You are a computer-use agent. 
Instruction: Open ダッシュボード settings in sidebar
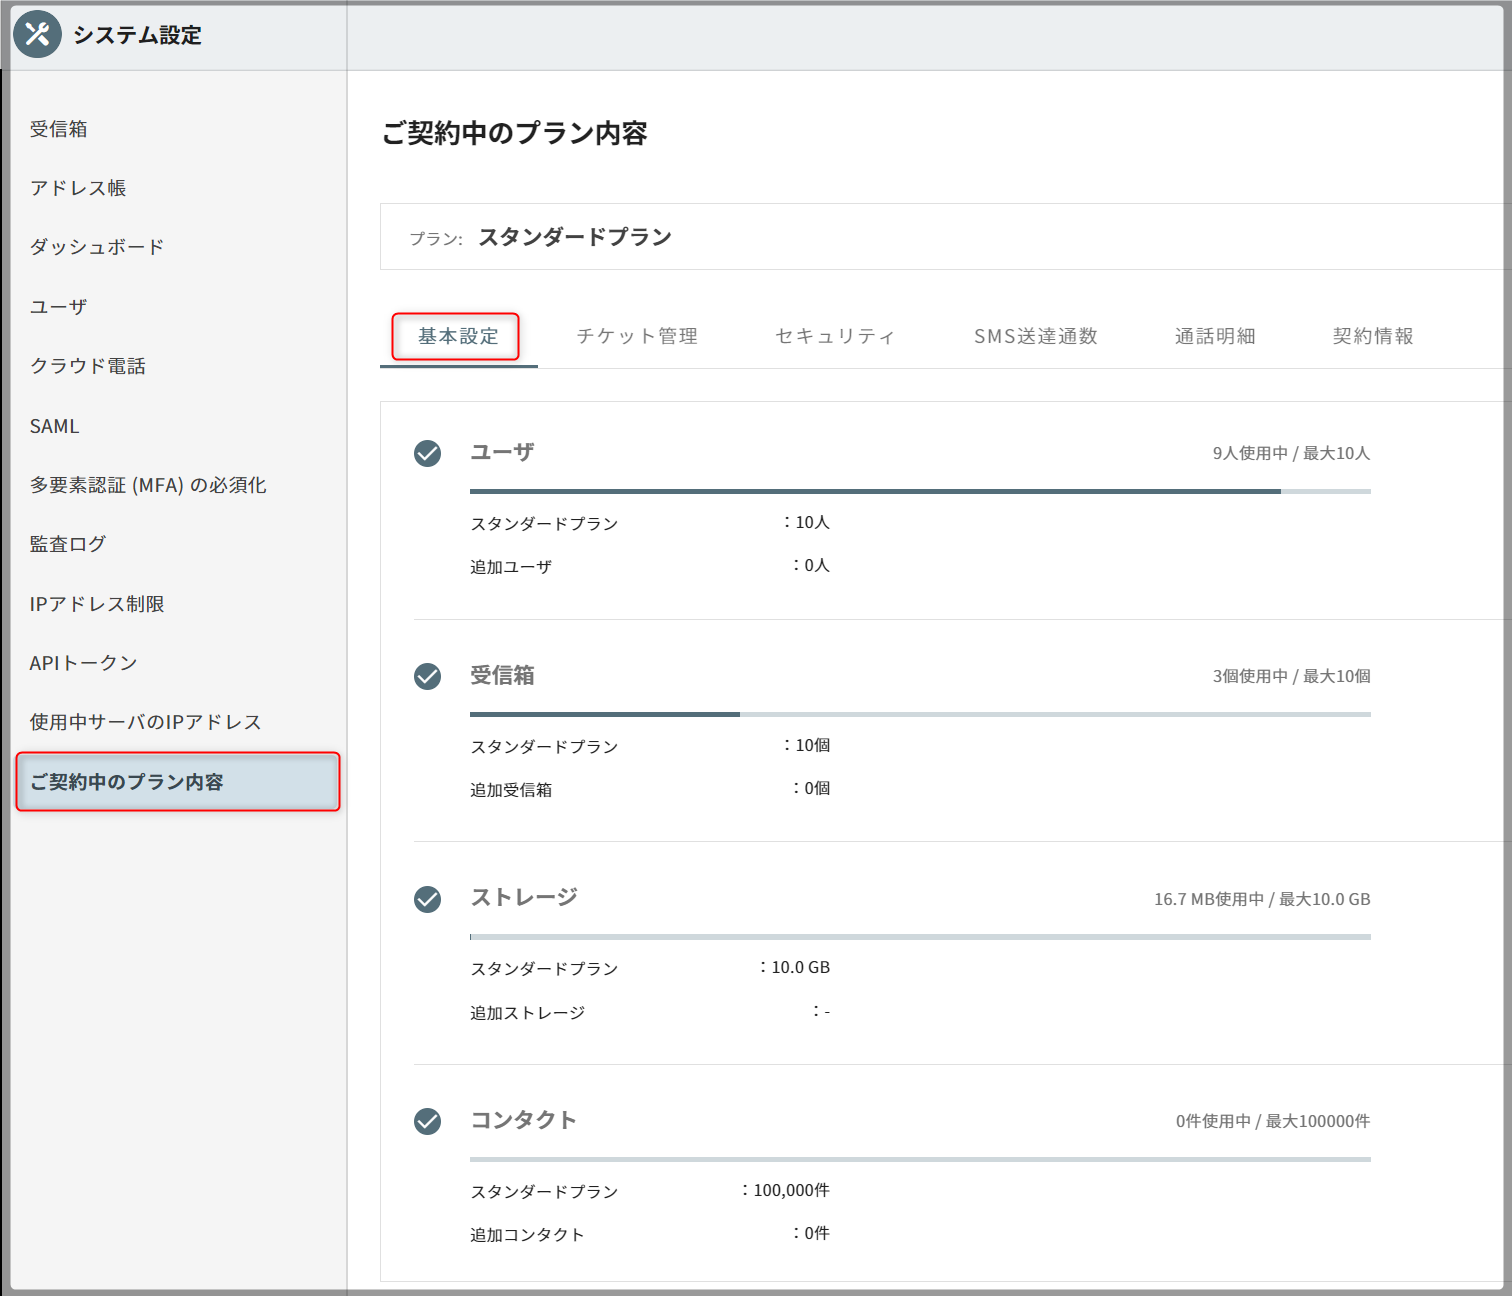pyautogui.click(x=97, y=247)
